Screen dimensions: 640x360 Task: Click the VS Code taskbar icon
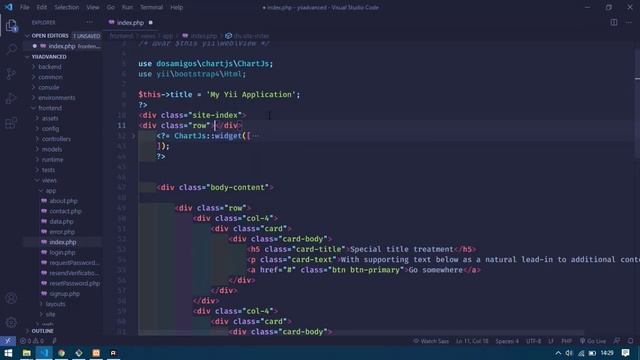(44, 353)
